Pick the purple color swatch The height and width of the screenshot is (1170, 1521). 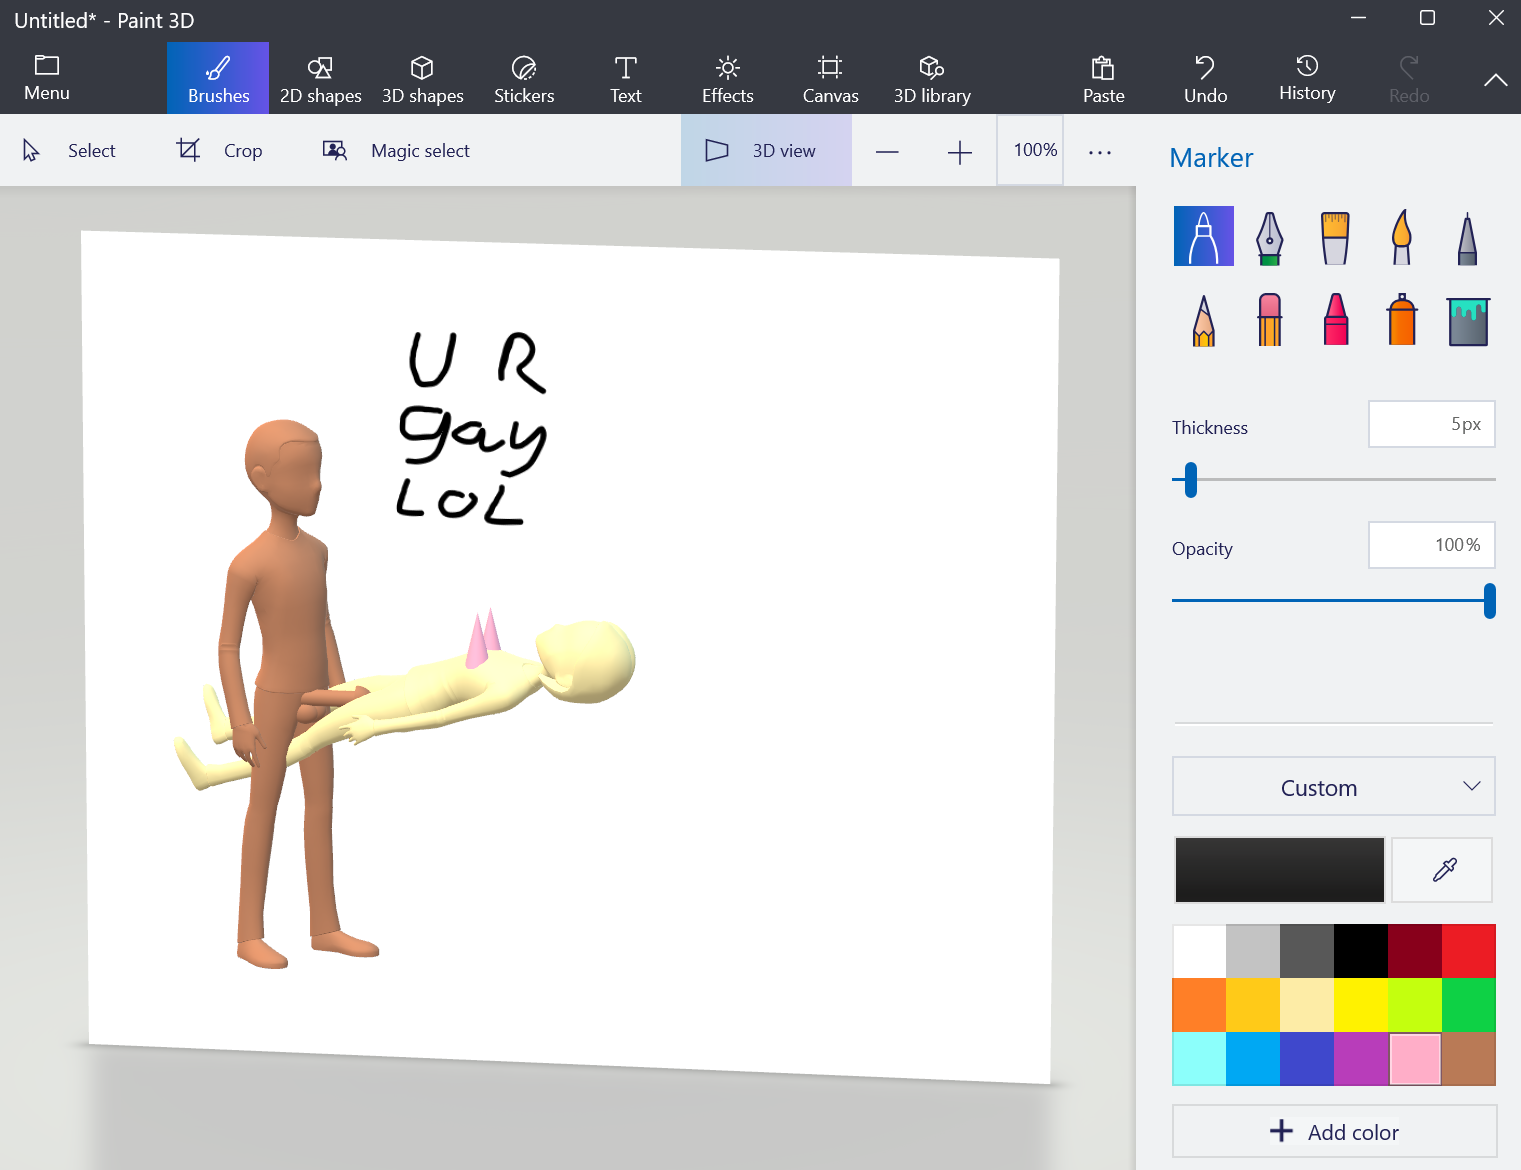pyautogui.click(x=1361, y=1059)
